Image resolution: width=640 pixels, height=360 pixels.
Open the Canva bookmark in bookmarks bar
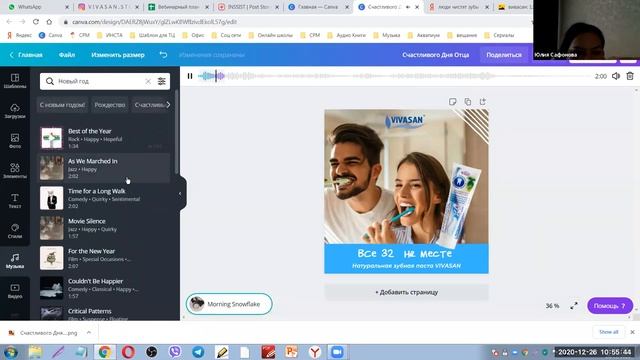click(x=51, y=35)
